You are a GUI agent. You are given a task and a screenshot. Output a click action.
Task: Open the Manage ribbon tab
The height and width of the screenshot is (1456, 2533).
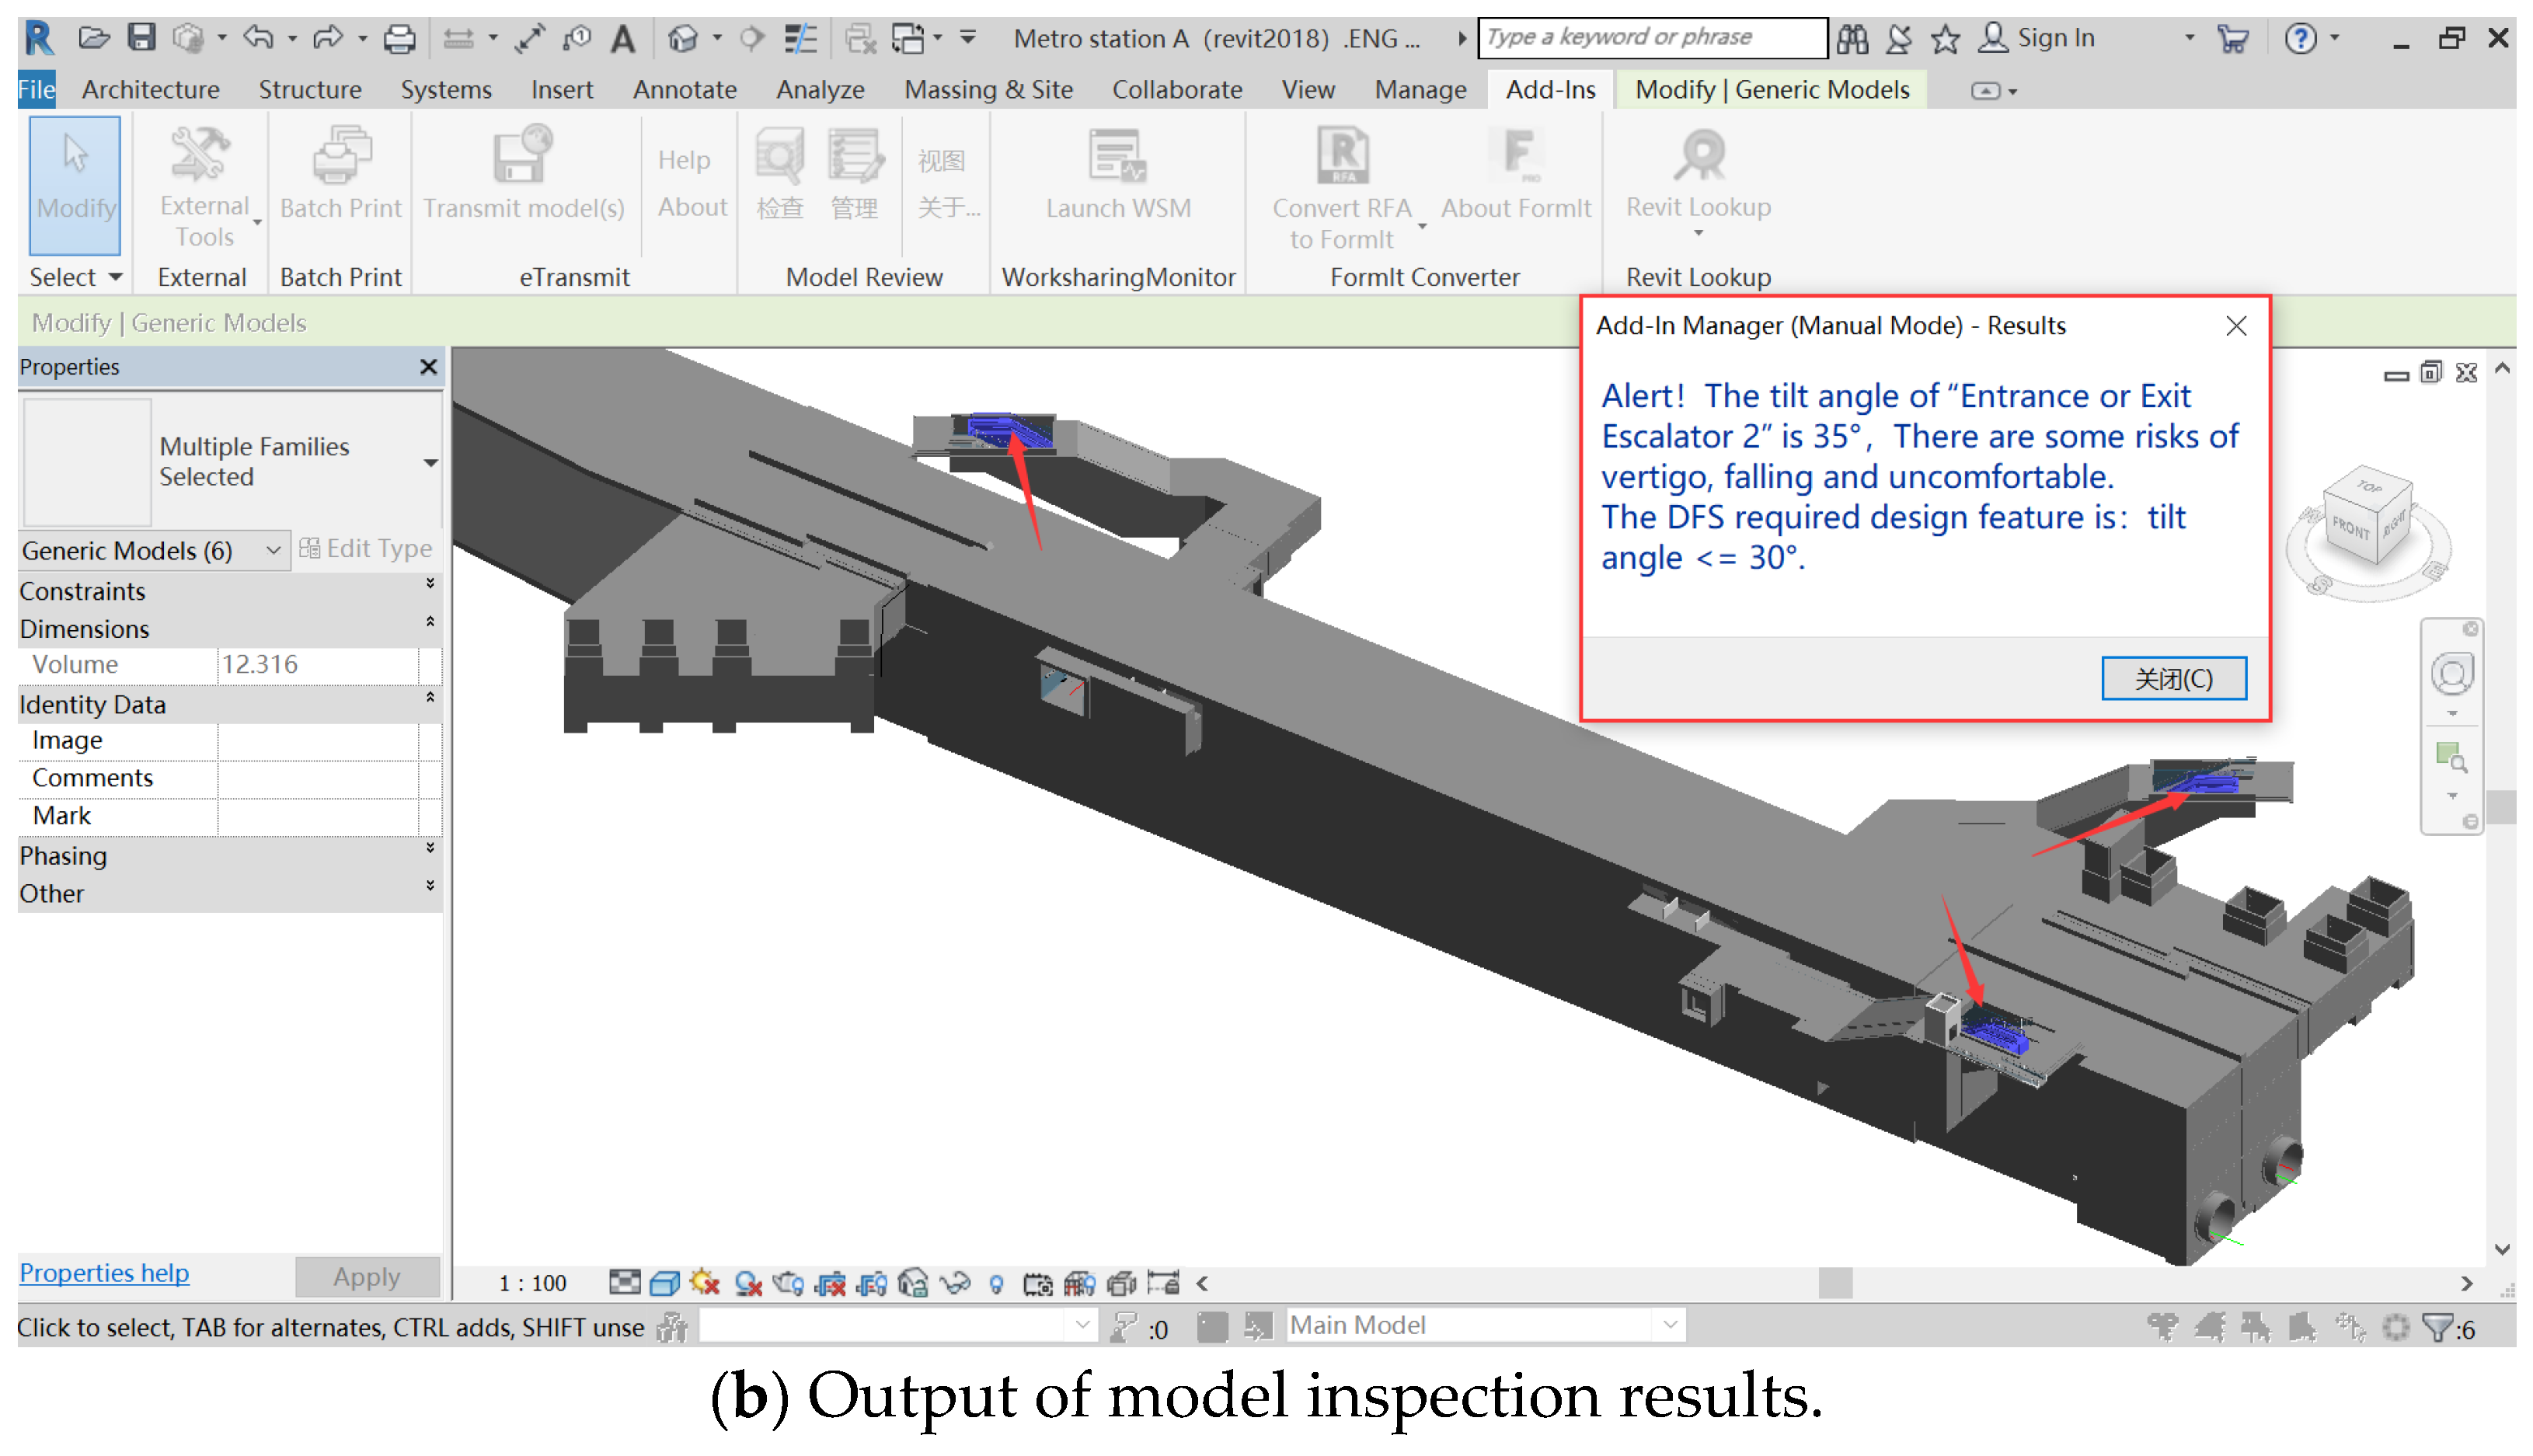1419,90
